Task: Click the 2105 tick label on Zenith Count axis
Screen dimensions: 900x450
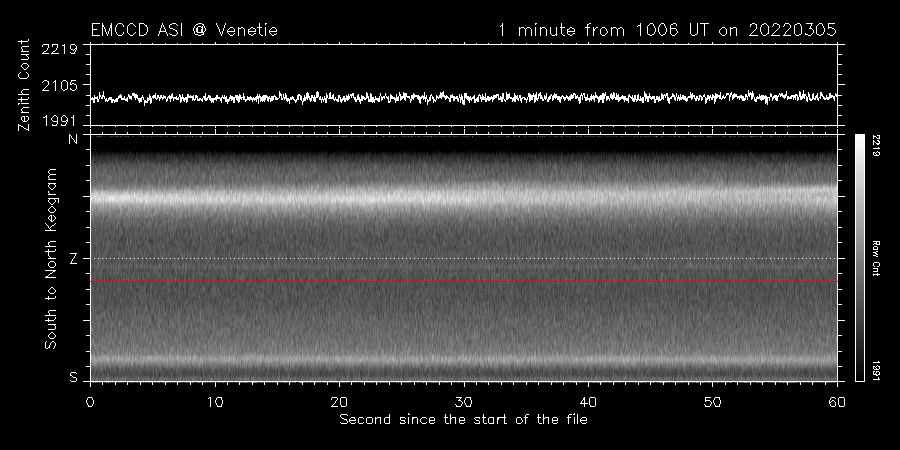Action: [x=59, y=86]
